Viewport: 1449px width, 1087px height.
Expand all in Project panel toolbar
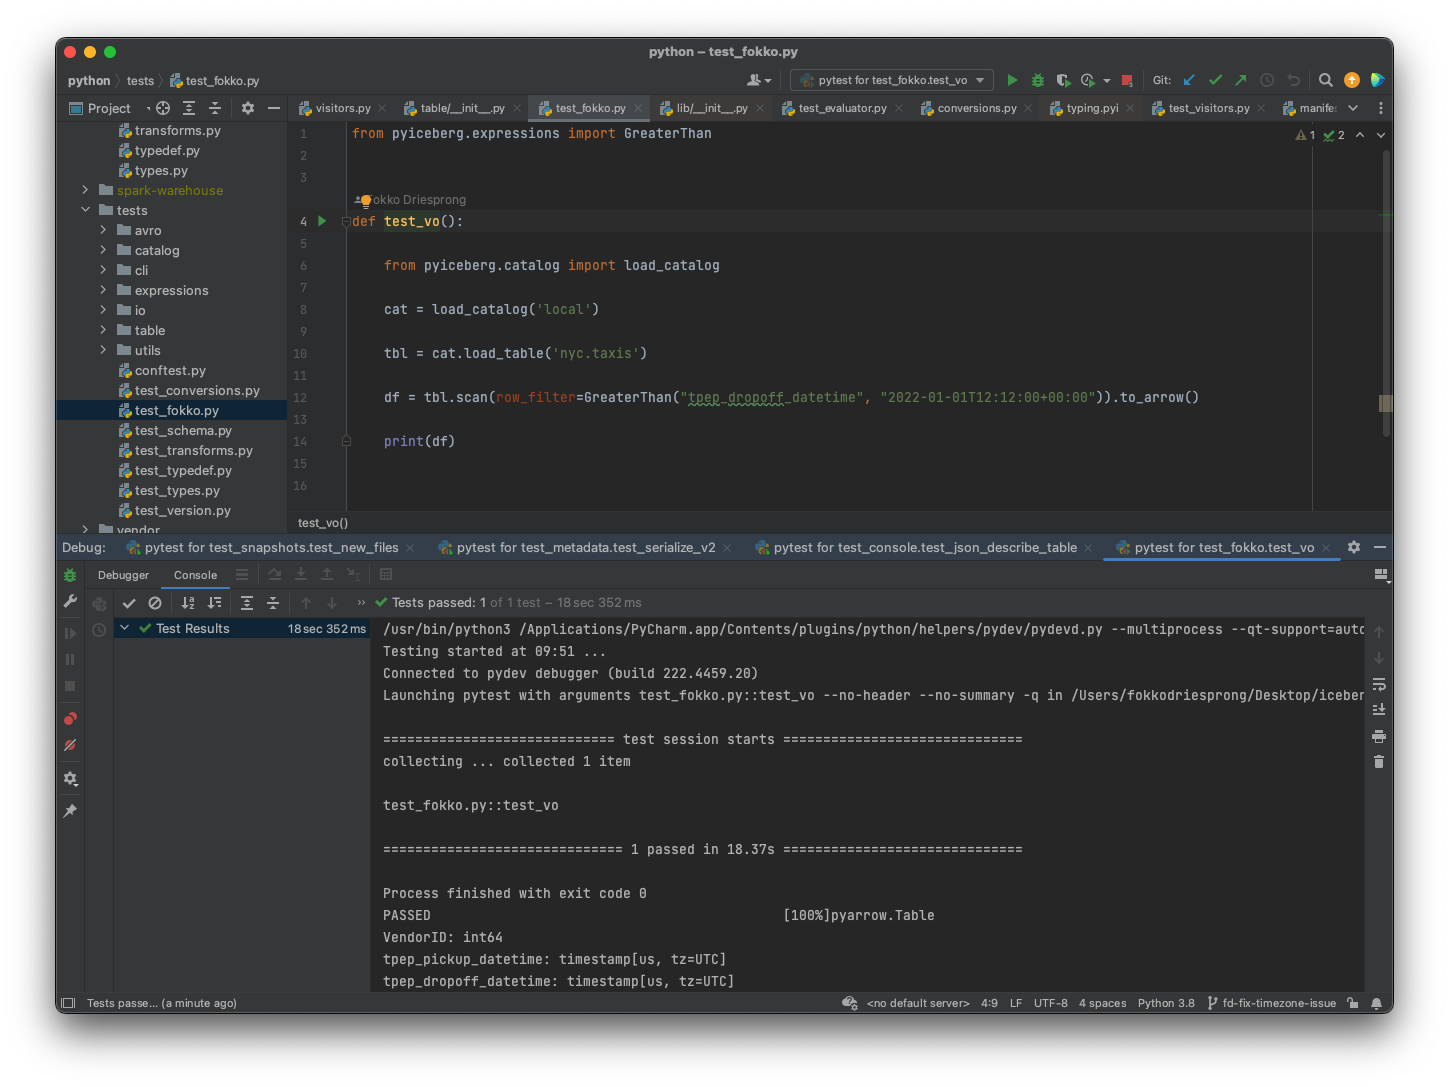click(x=189, y=108)
